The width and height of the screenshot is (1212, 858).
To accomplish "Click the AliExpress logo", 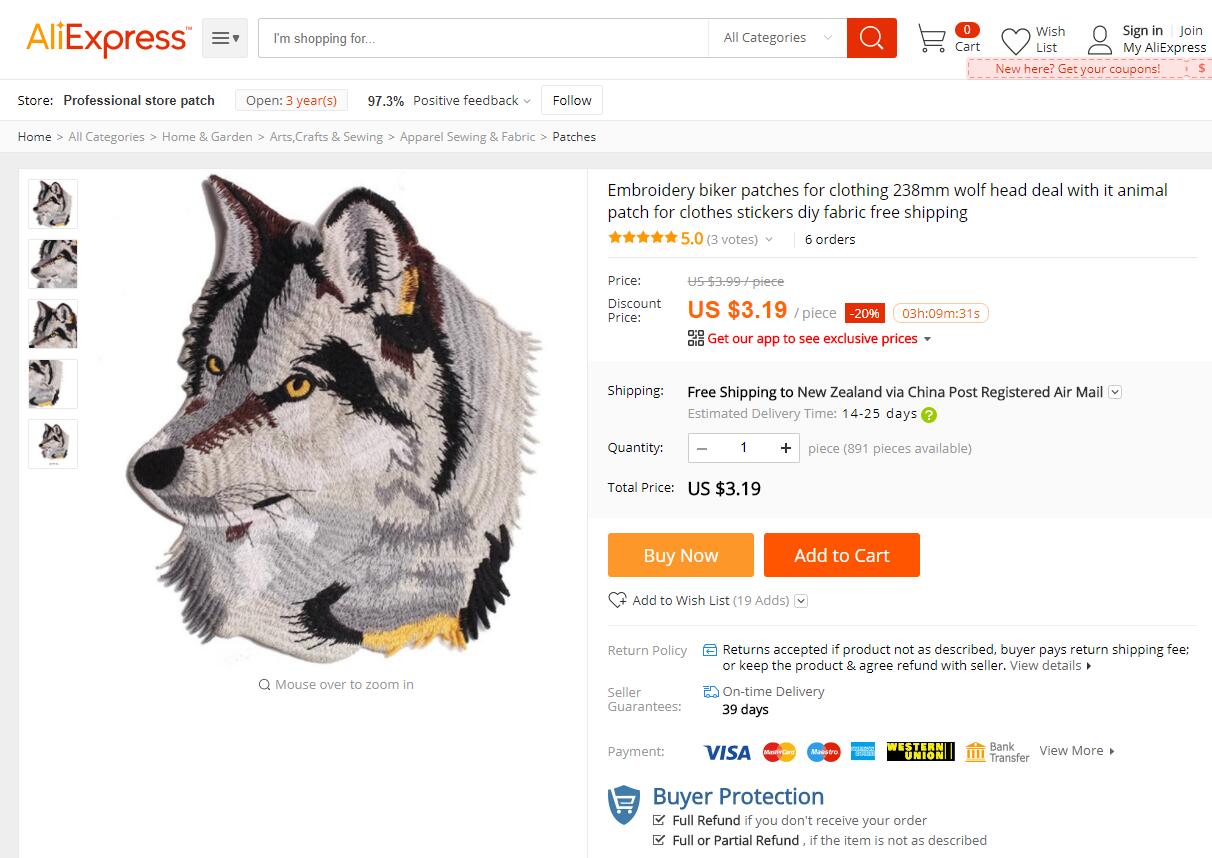I will point(107,39).
